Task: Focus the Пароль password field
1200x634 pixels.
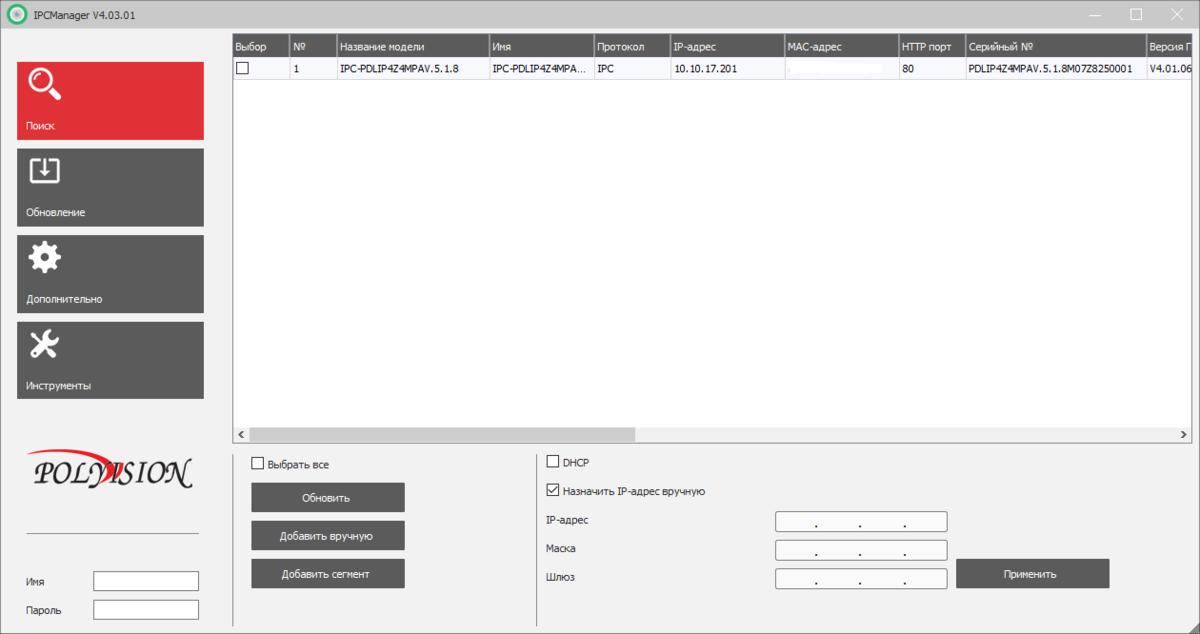Action: coord(146,610)
